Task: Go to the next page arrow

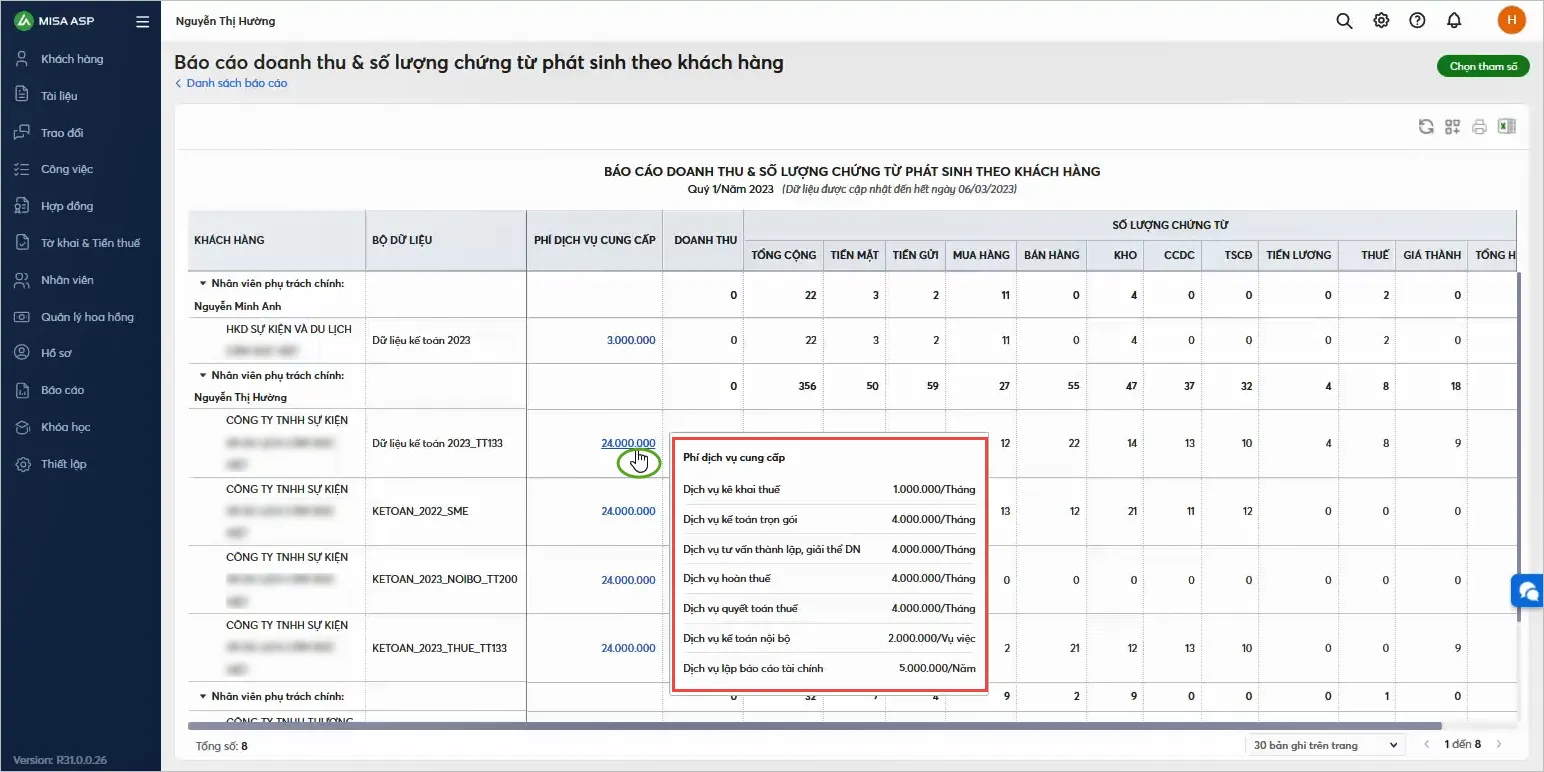Action: pos(1499,745)
